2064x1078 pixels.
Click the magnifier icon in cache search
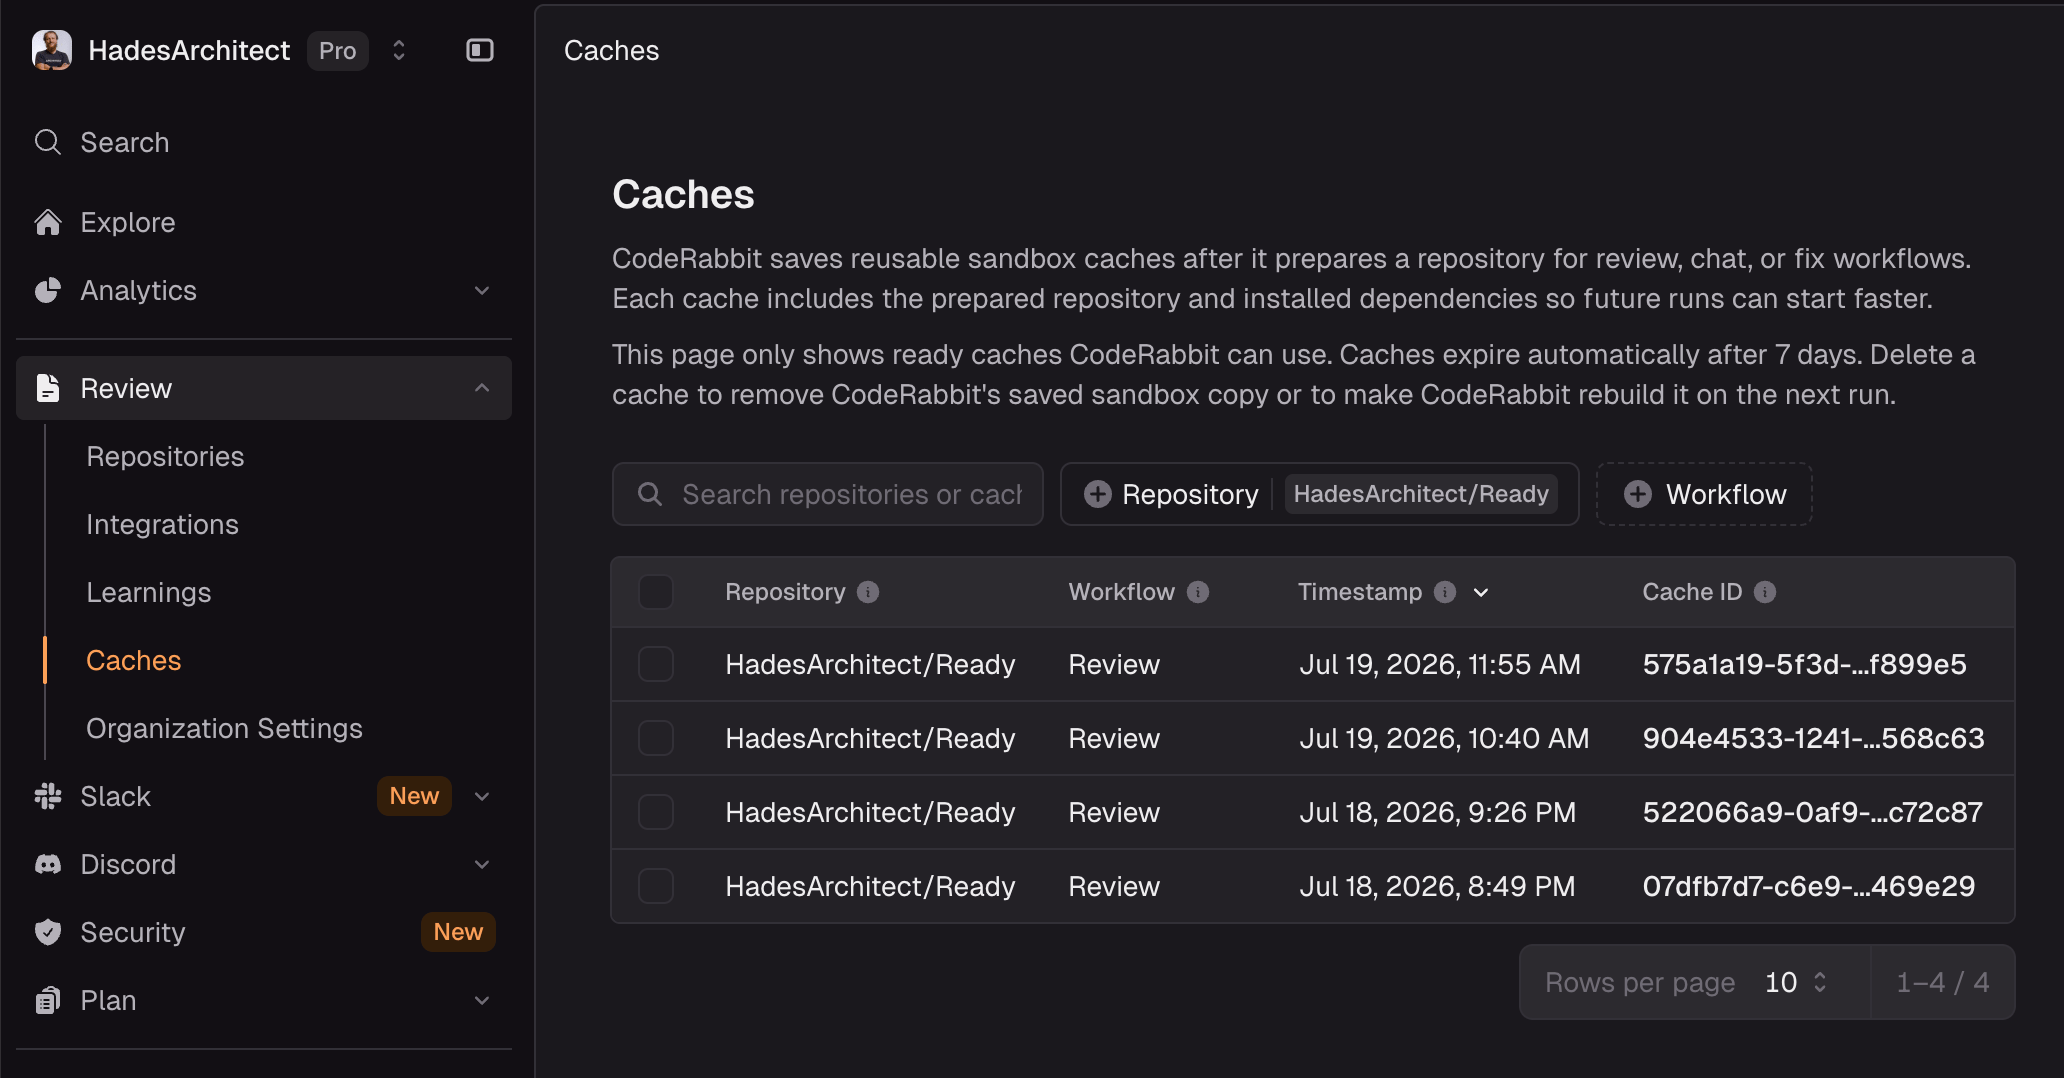click(x=650, y=494)
